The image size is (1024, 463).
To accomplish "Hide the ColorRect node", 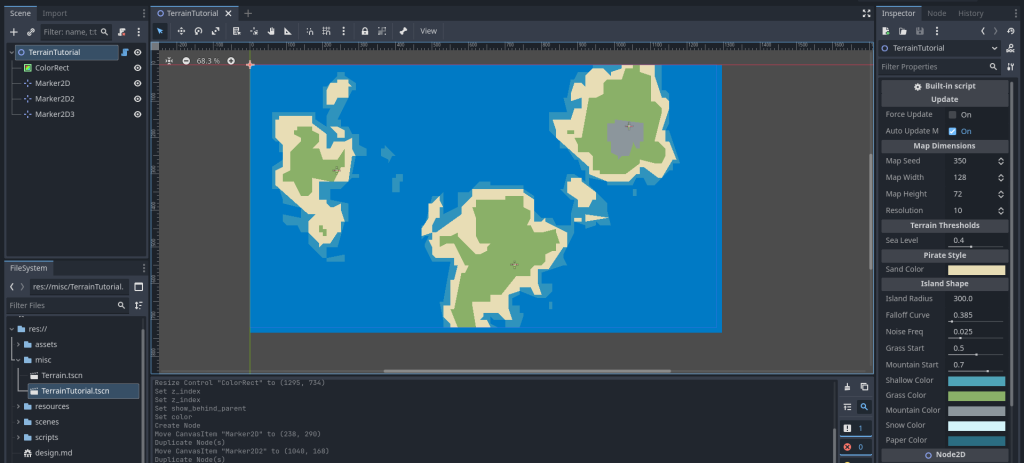I will point(138,68).
